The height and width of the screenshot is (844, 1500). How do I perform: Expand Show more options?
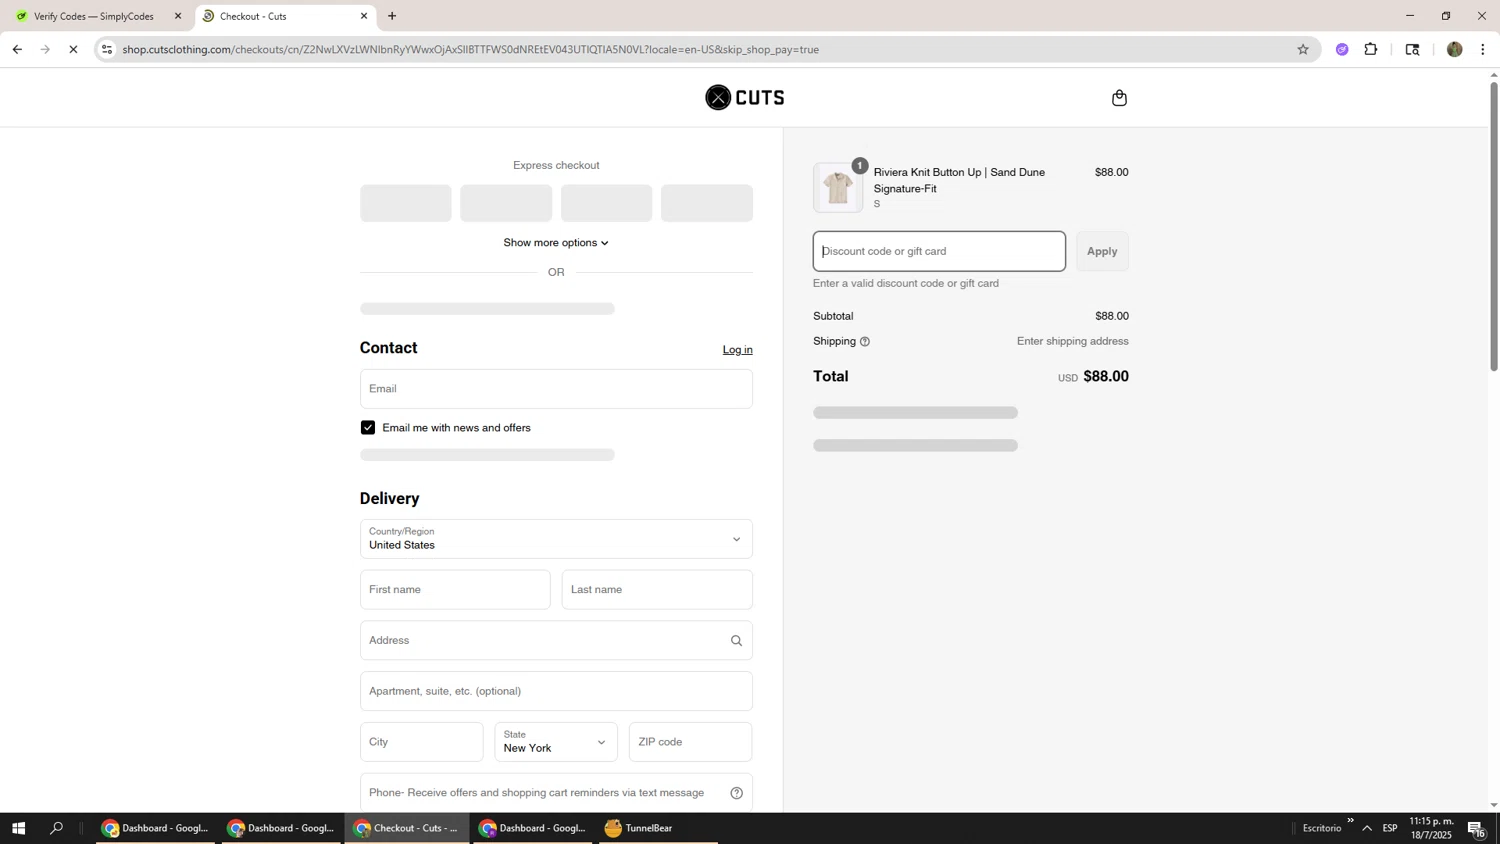pos(556,243)
